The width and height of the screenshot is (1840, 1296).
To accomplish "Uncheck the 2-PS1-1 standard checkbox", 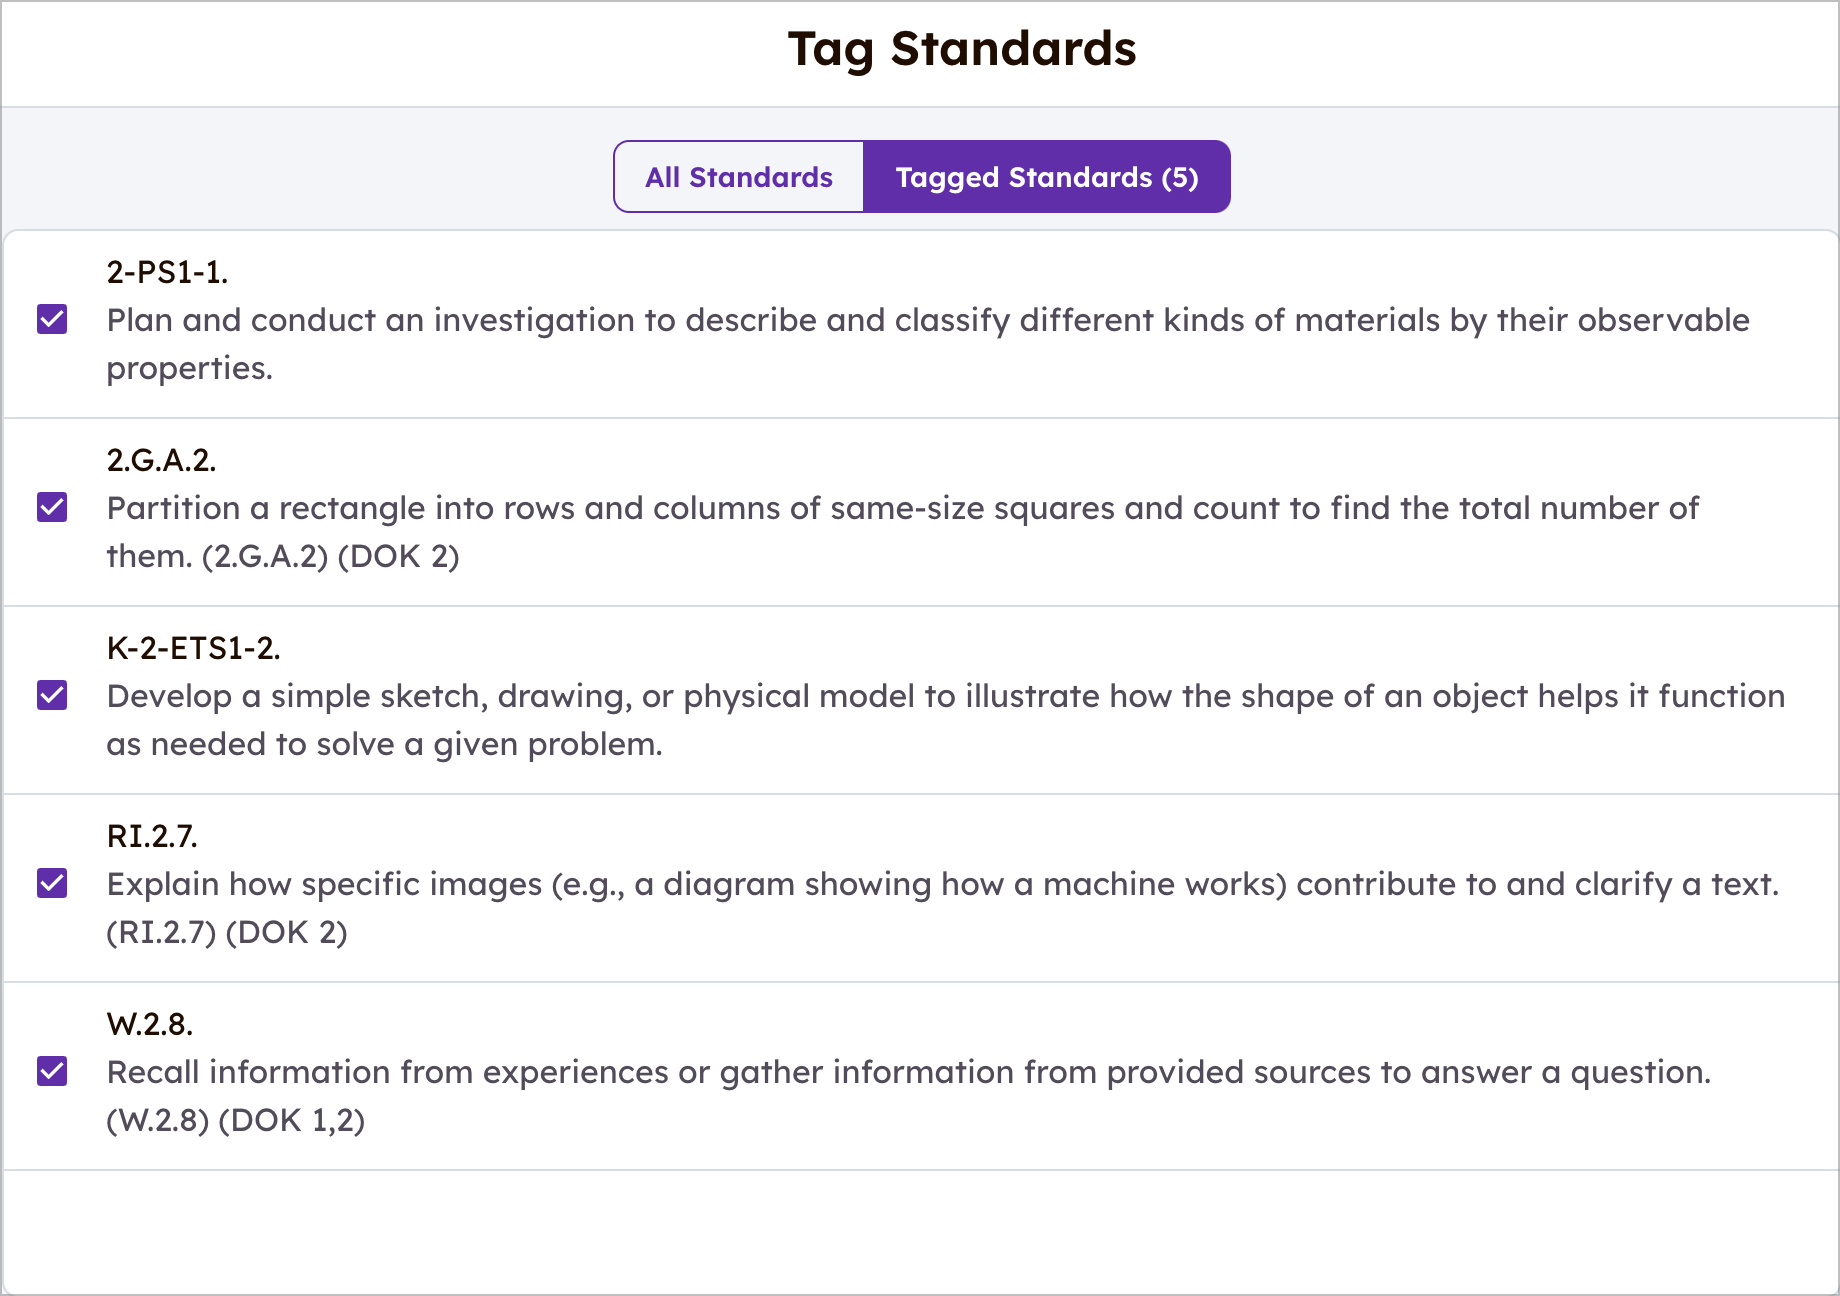I will point(51,320).
